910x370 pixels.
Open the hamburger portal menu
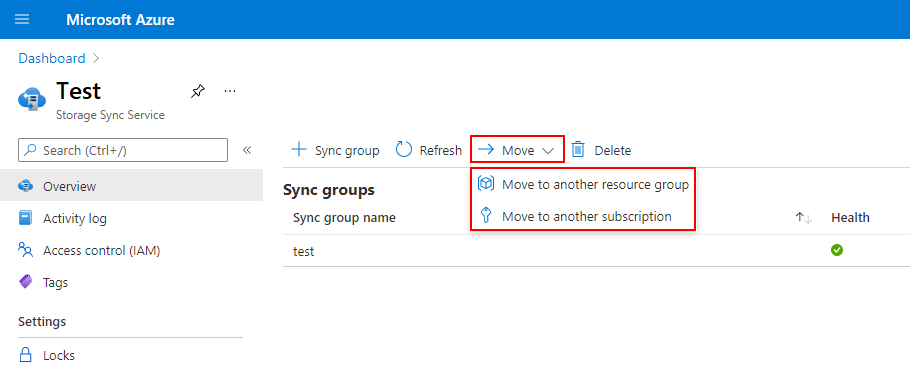pos(22,19)
